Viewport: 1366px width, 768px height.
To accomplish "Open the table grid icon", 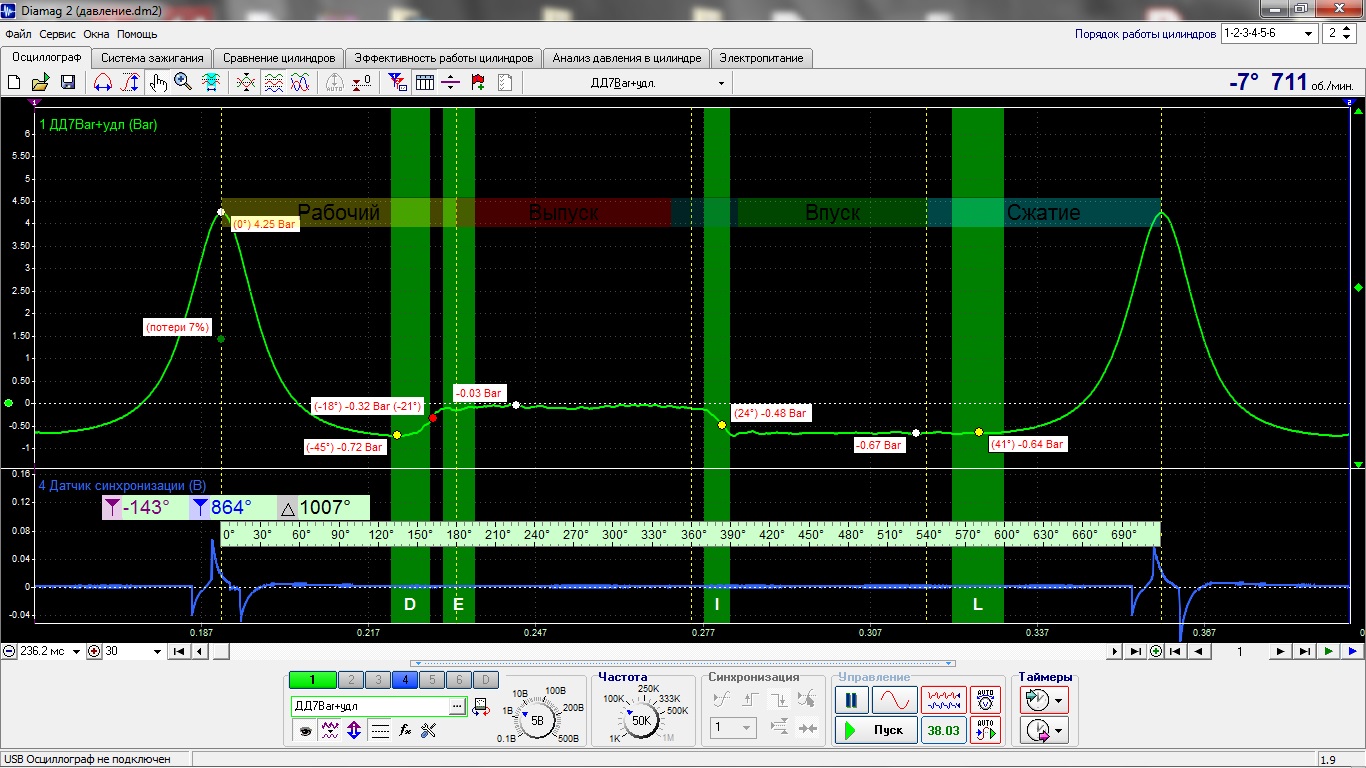I will pyautogui.click(x=424, y=83).
